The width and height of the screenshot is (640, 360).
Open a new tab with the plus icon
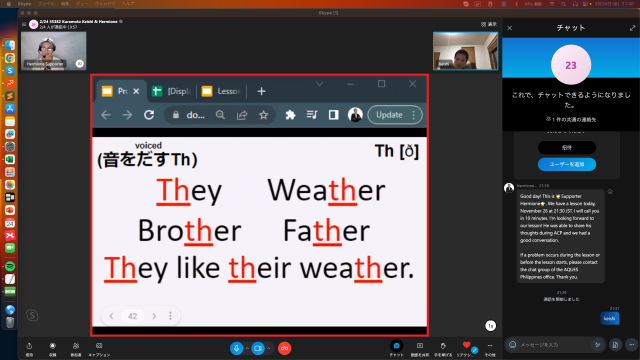pyautogui.click(x=262, y=91)
